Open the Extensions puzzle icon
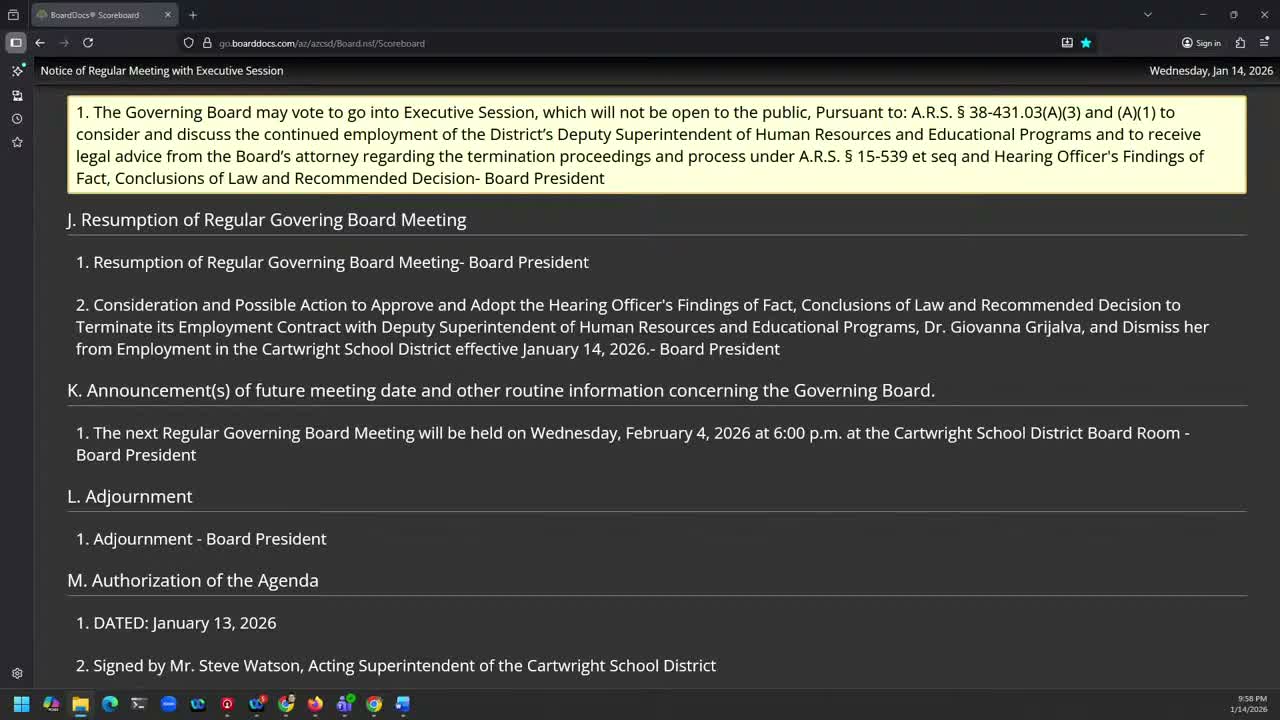This screenshot has height=720, width=1280. coord(1240,43)
